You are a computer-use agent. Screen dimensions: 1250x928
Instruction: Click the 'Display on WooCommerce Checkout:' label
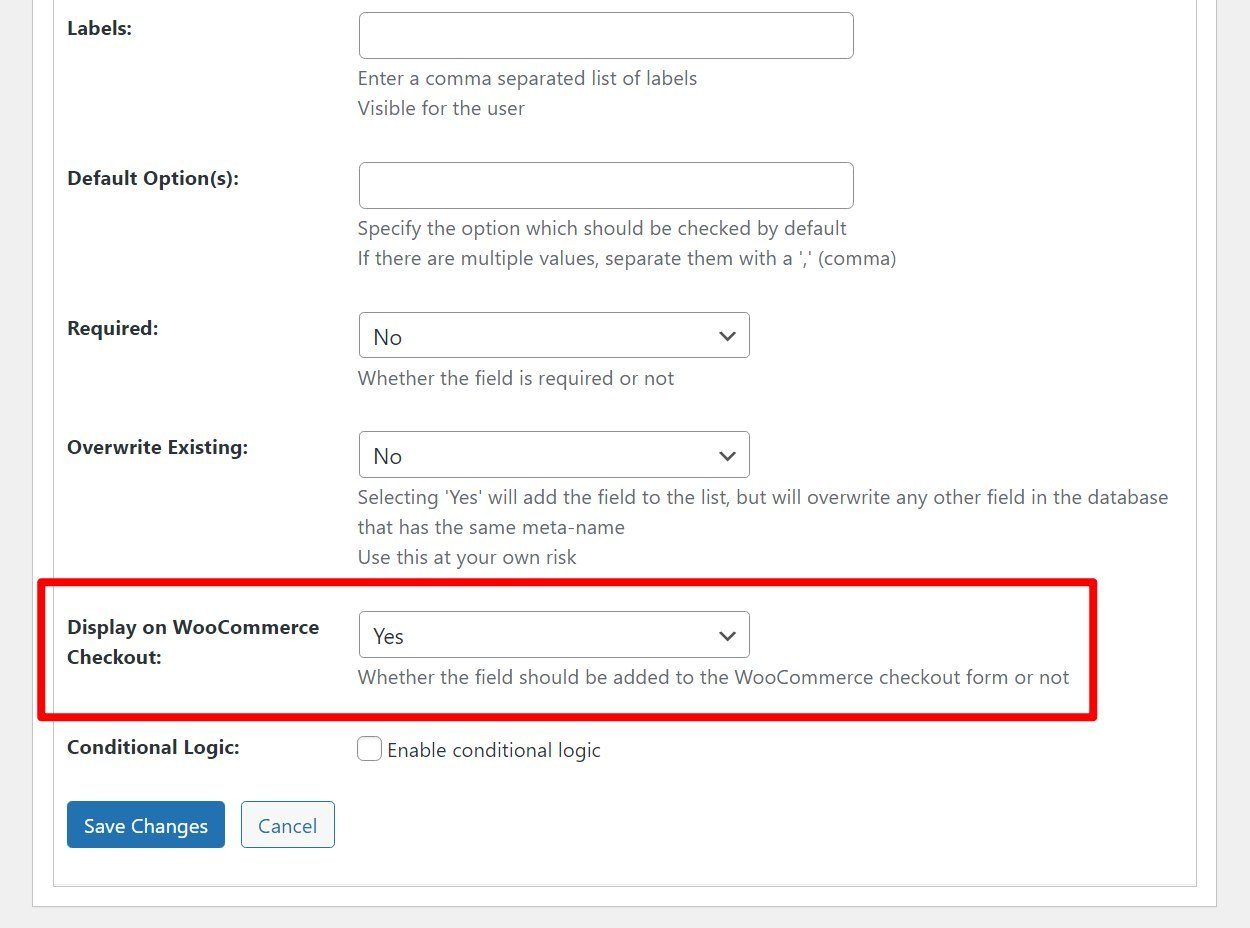pyautogui.click(x=193, y=642)
